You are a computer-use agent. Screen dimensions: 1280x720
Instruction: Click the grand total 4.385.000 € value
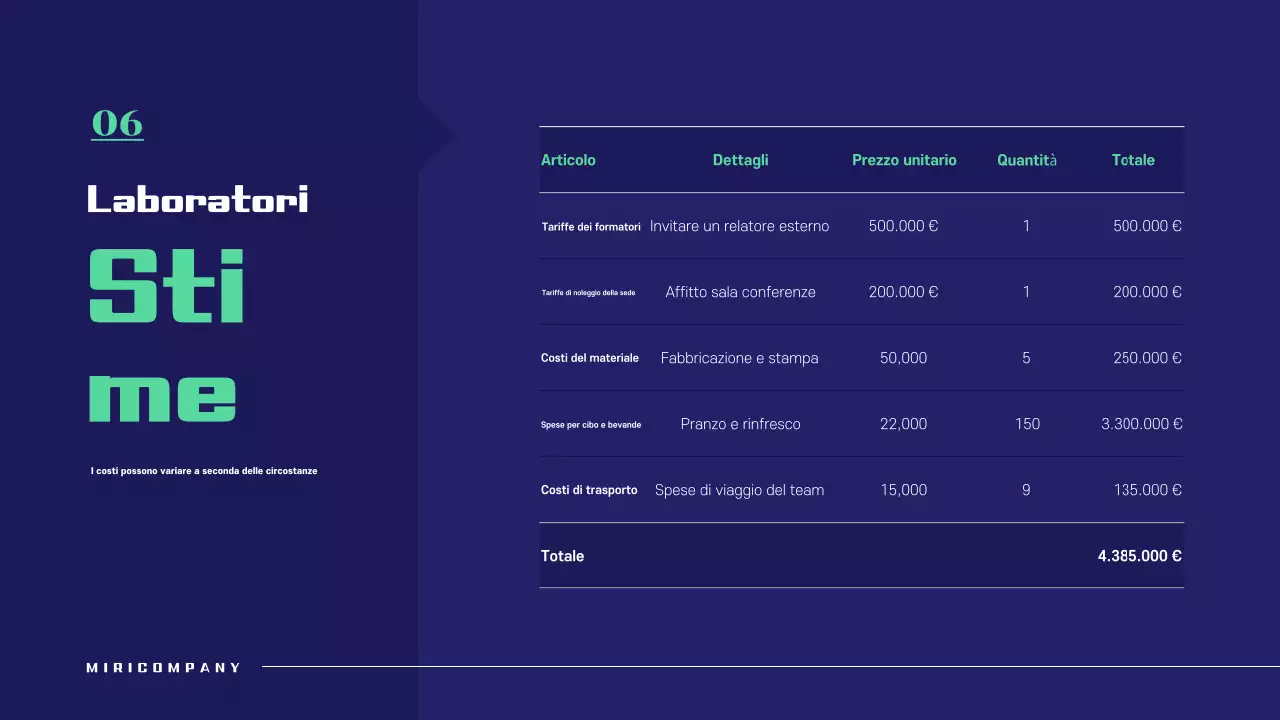coord(1139,556)
